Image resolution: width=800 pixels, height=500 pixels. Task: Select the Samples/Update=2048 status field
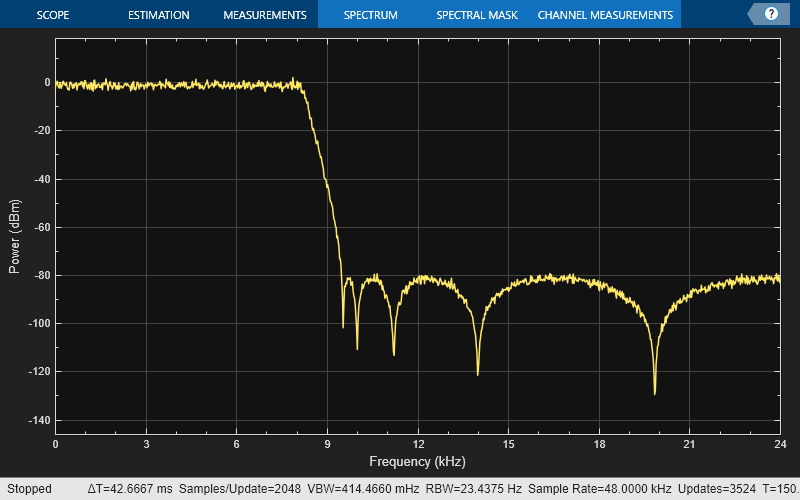(235, 489)
